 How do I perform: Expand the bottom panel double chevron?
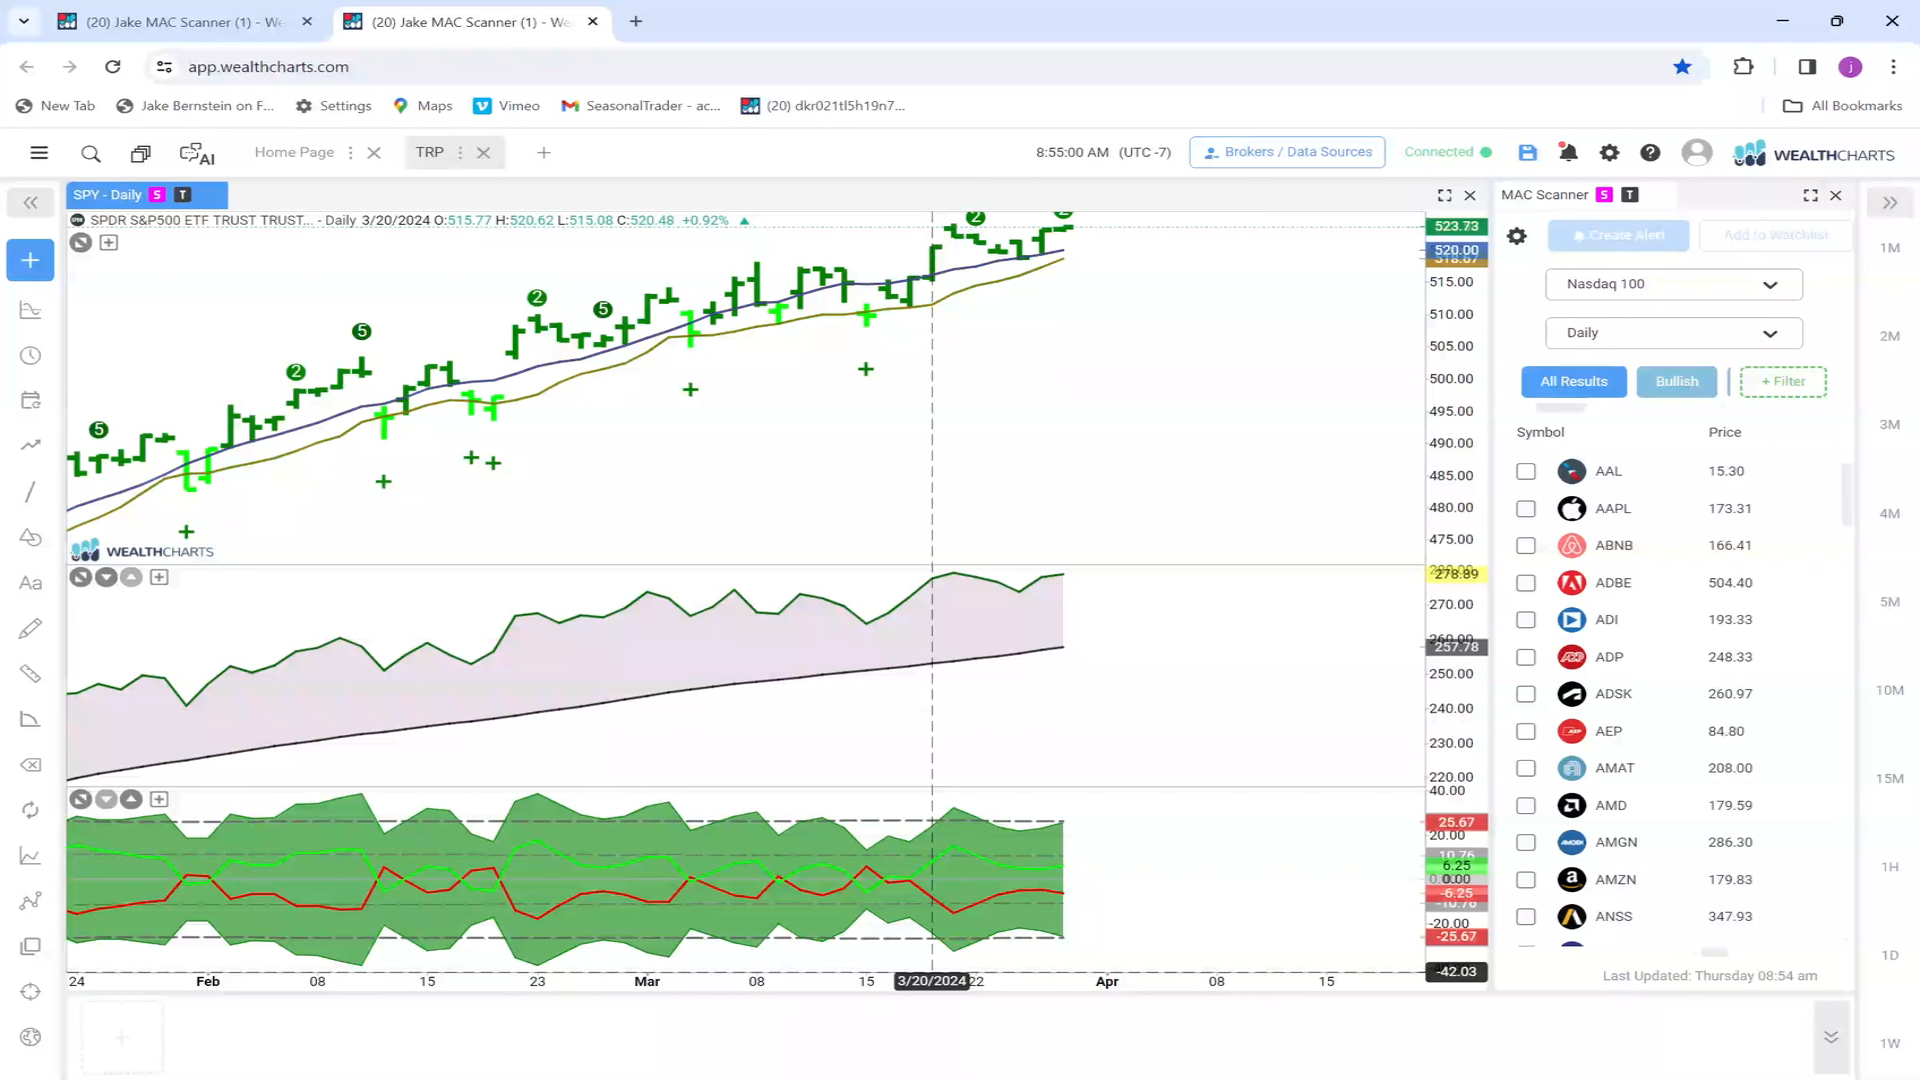(1830, 1037)
